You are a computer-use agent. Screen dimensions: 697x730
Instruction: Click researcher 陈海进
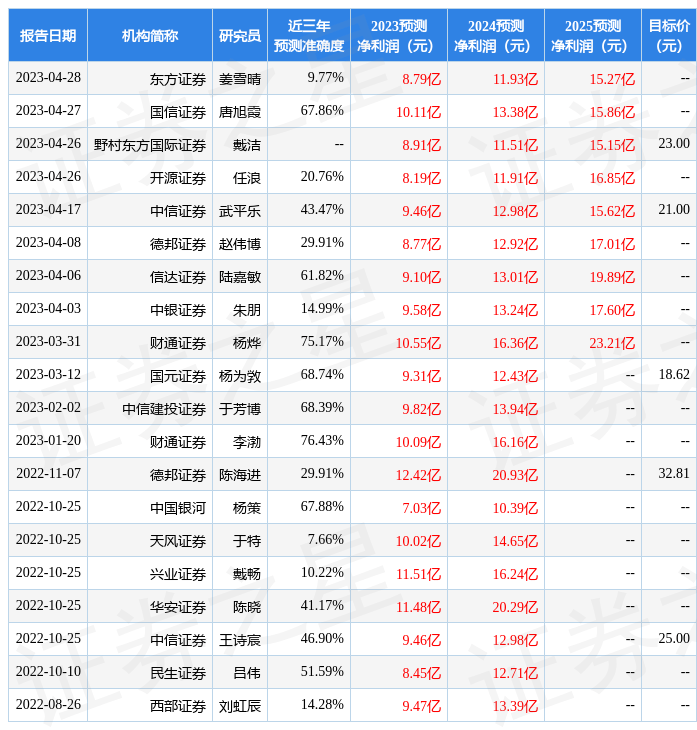point(239,475)
